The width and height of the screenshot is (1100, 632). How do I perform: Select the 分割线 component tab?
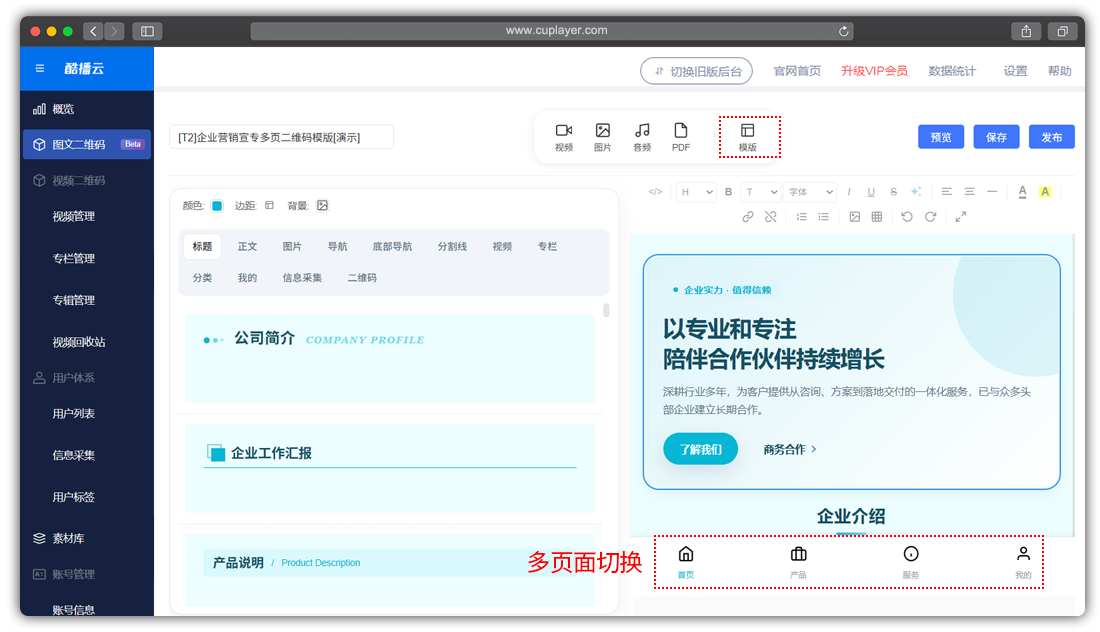452,246
